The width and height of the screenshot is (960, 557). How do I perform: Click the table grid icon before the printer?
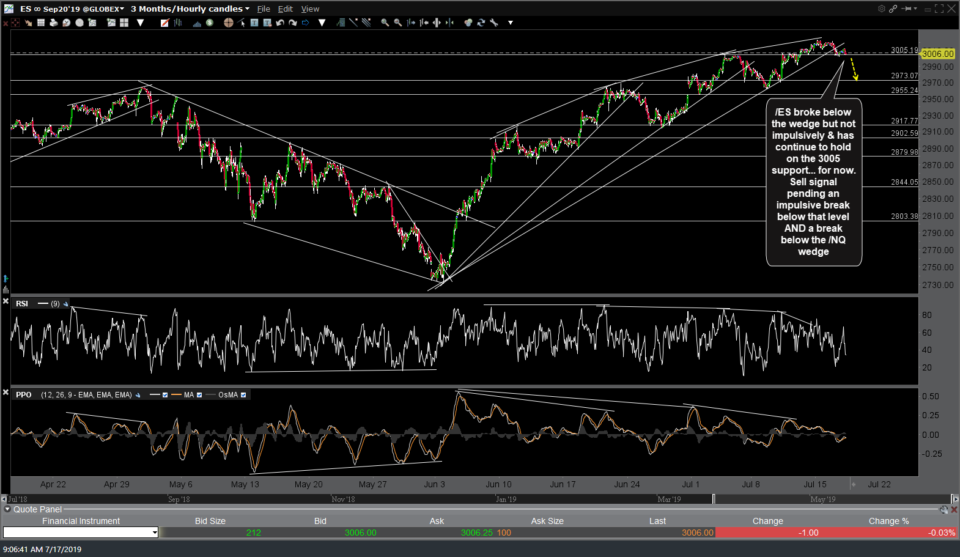tap(41, 23)
